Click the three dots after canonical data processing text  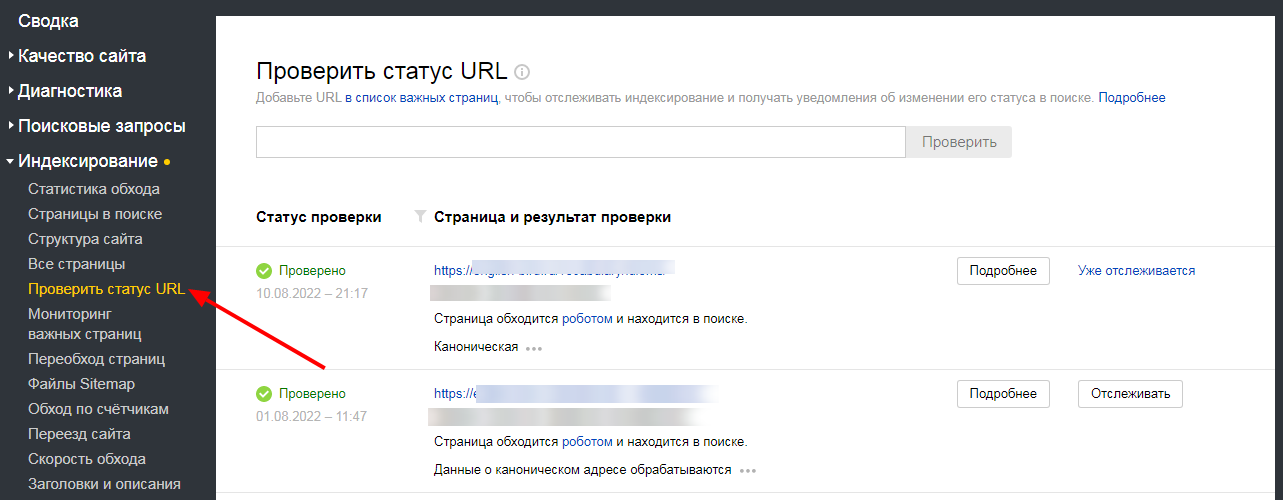748,470
